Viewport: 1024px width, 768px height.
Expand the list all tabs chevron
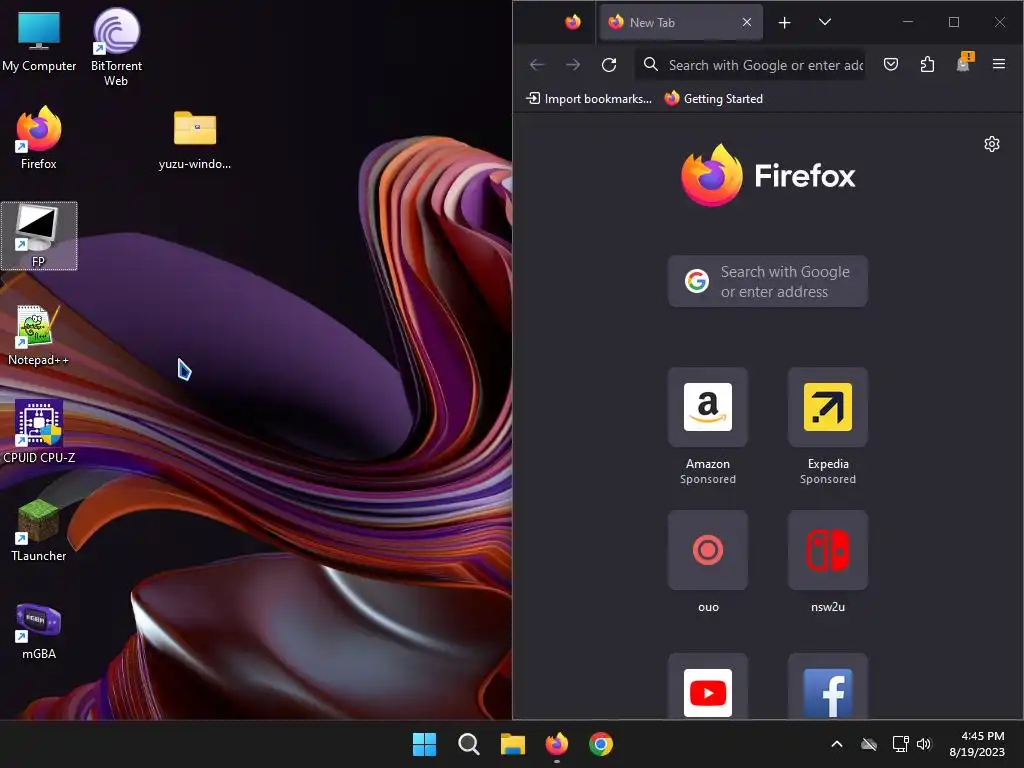825,22
